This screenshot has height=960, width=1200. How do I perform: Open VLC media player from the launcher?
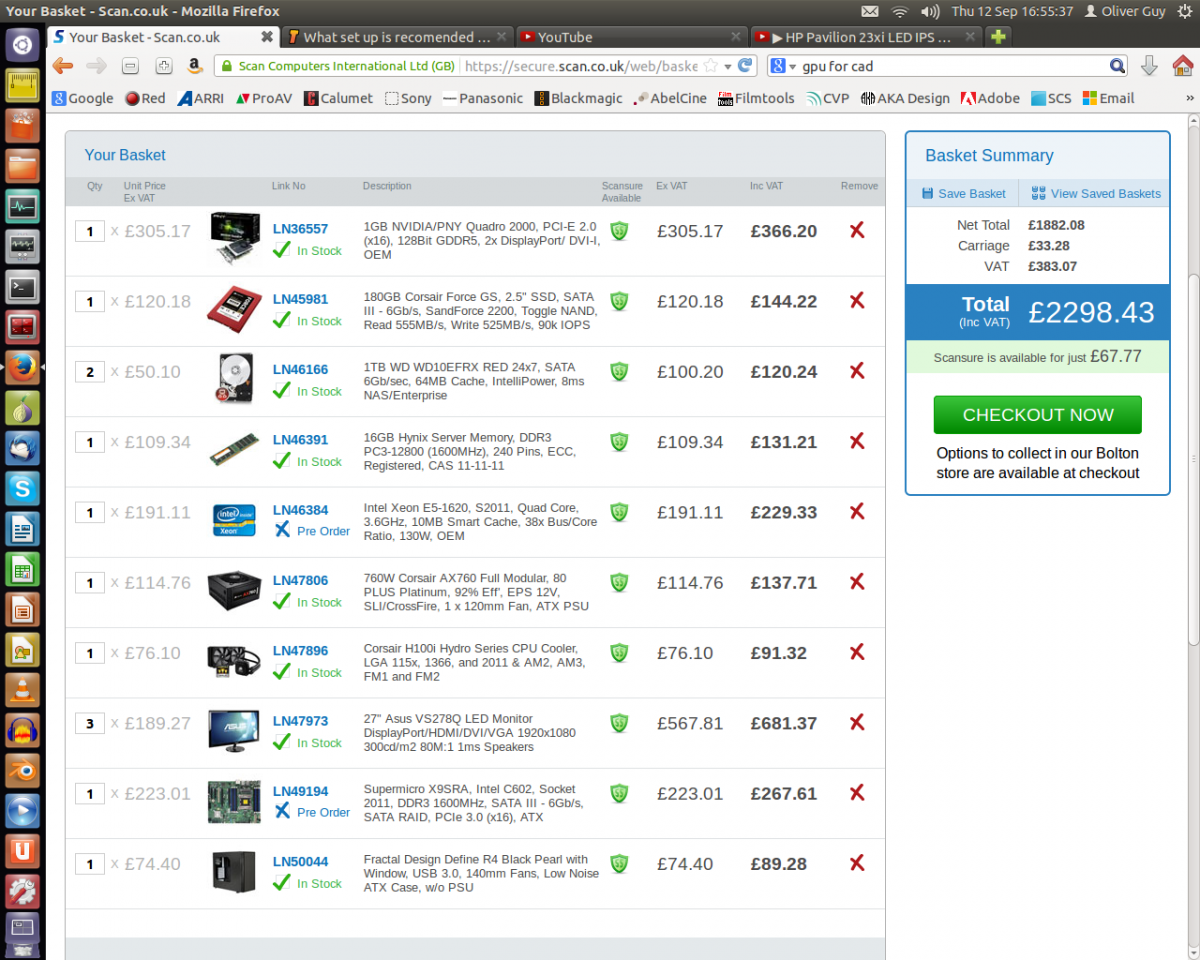click(x=23, y=690)
